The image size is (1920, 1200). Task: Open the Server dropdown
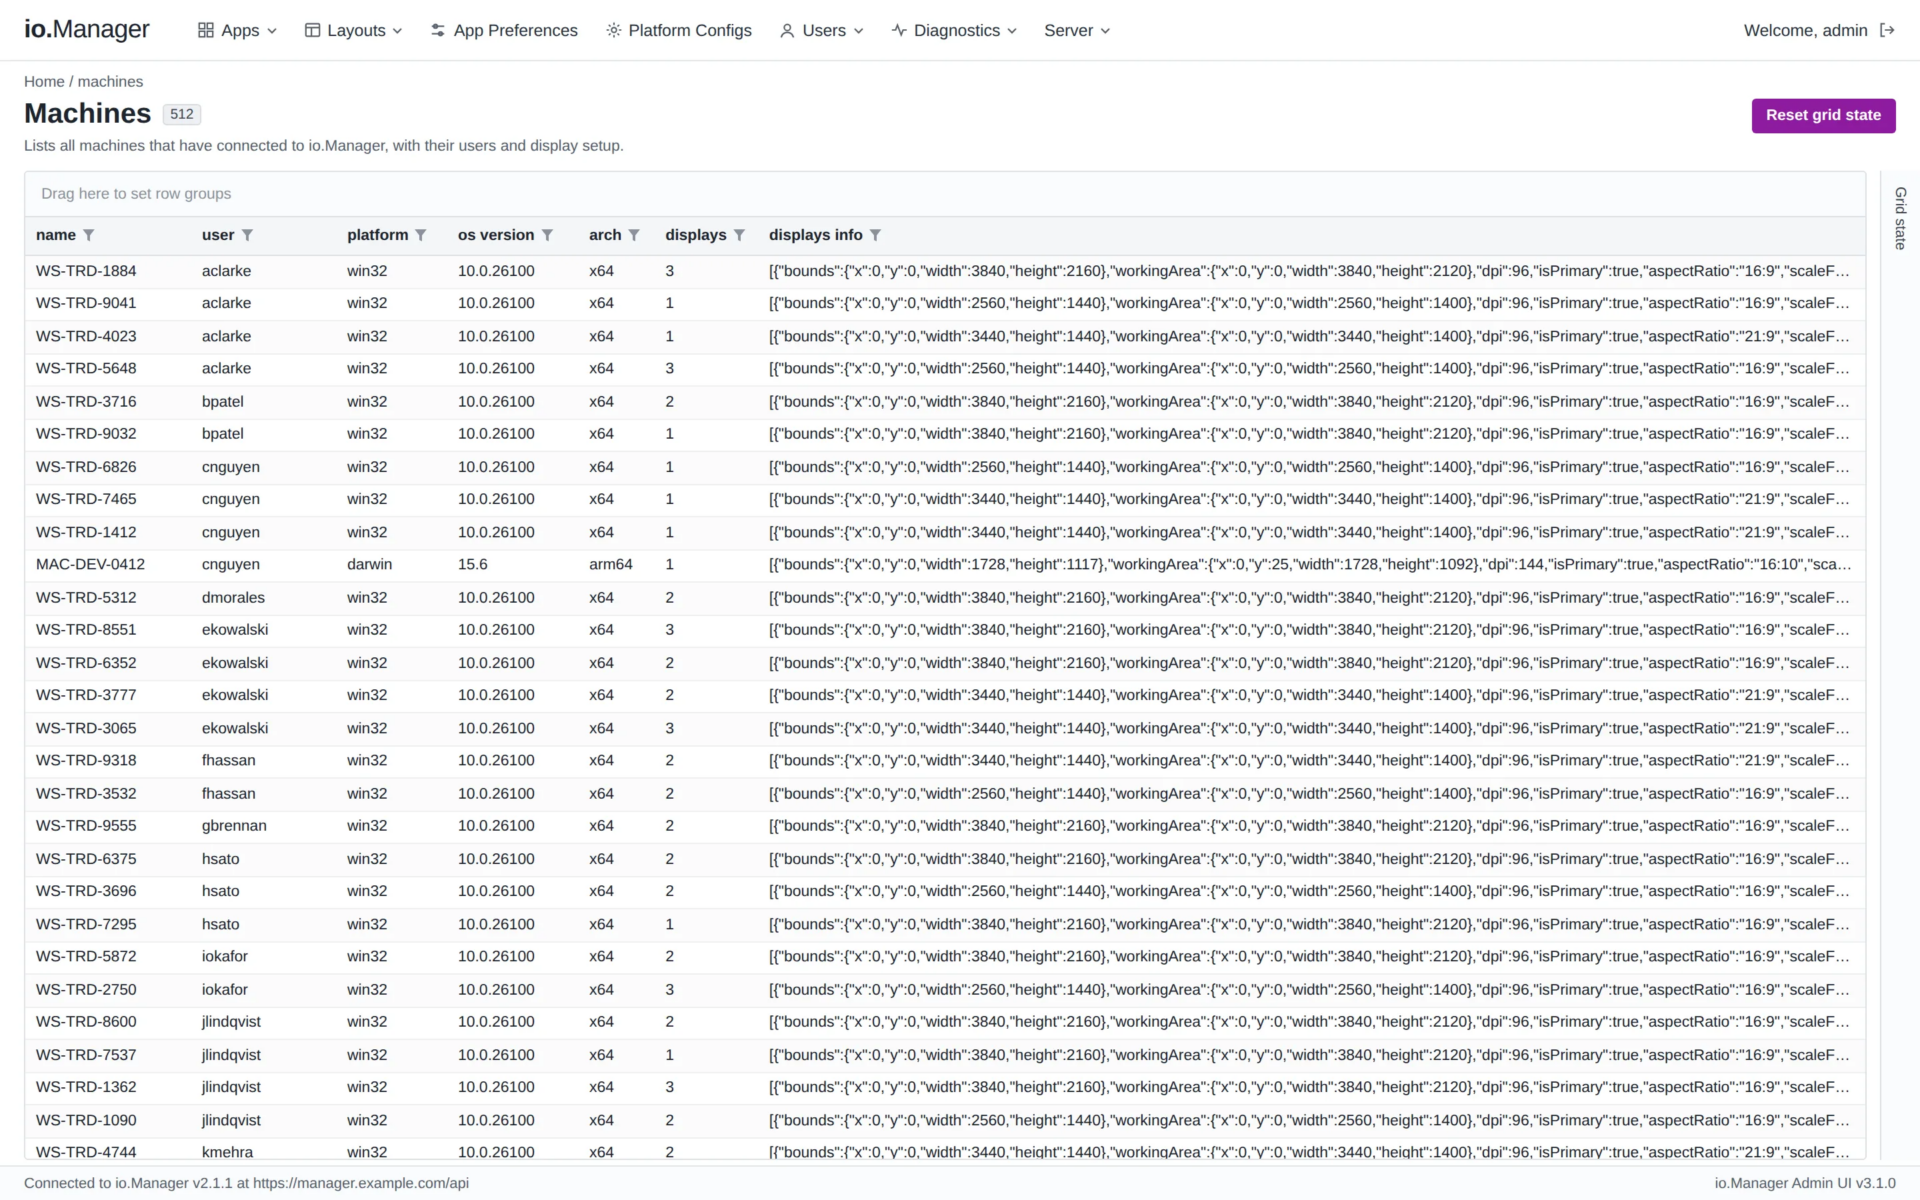point(1077,30)
